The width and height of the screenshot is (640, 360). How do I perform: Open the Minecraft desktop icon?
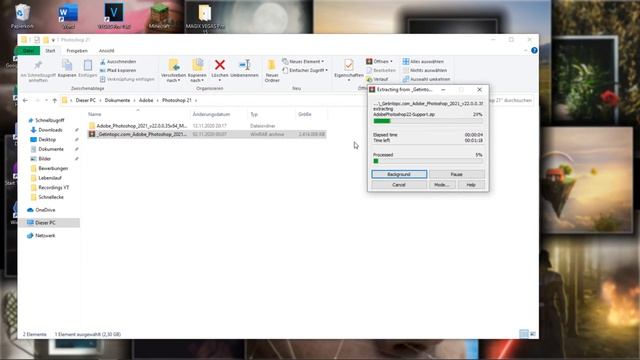[159, 16]
